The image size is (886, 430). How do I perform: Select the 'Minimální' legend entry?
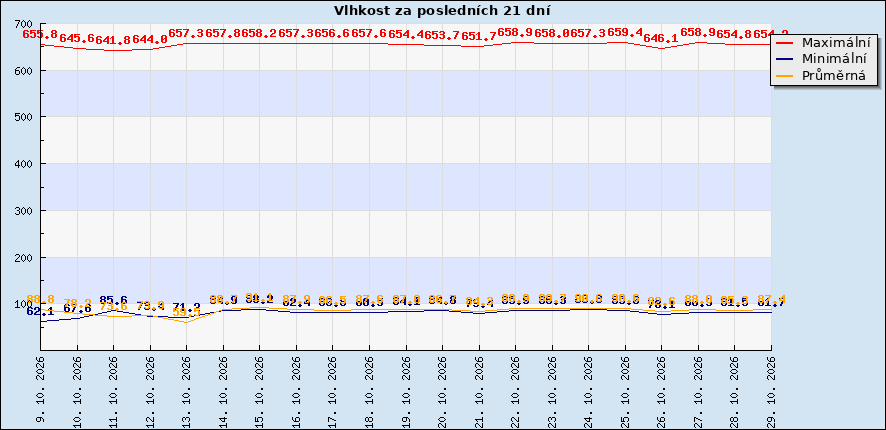[x=835, y=59]
